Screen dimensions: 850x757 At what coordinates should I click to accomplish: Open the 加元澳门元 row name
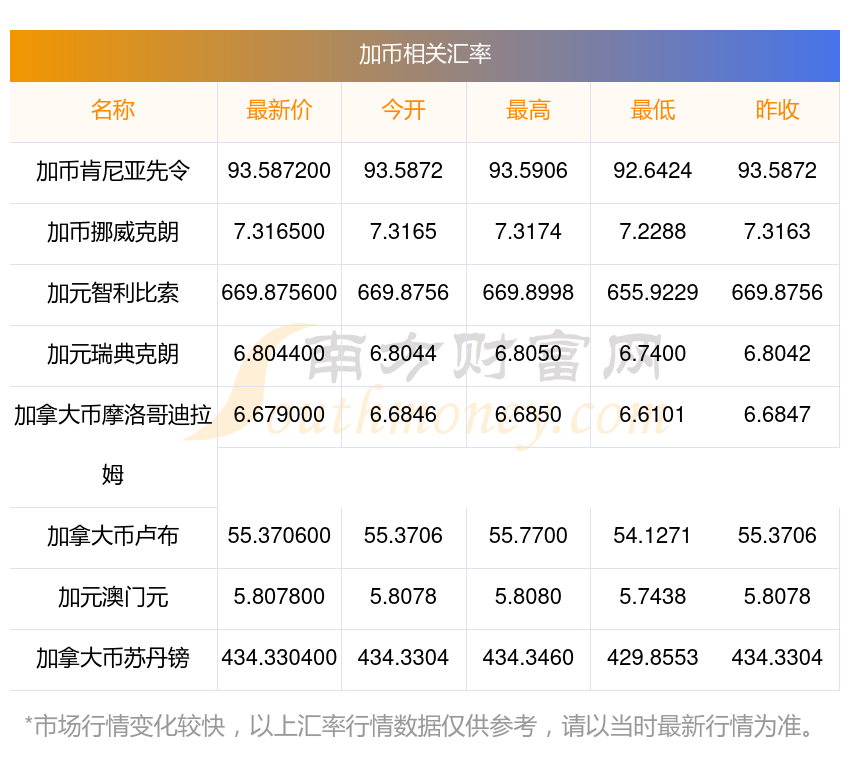click(x=113, y=597)
